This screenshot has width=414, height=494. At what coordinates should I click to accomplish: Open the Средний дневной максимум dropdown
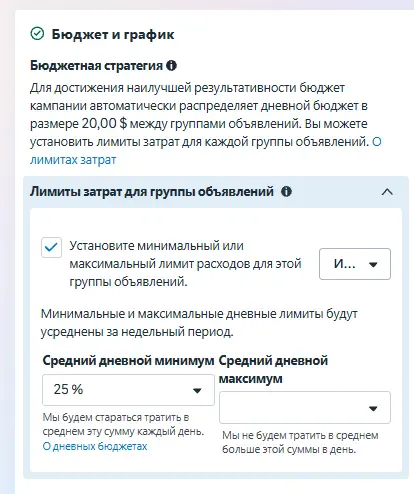click(x=305, y=408)
